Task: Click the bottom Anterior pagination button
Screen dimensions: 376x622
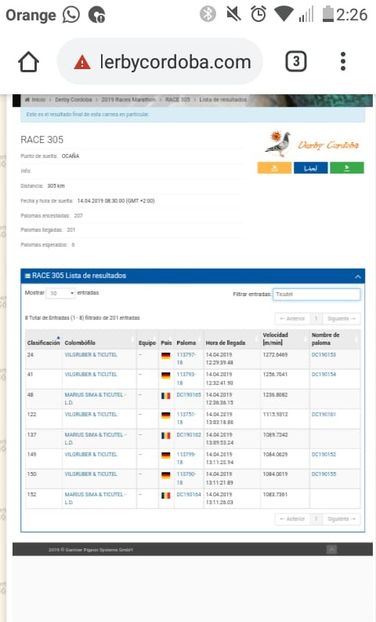Action: pos(292,519)
